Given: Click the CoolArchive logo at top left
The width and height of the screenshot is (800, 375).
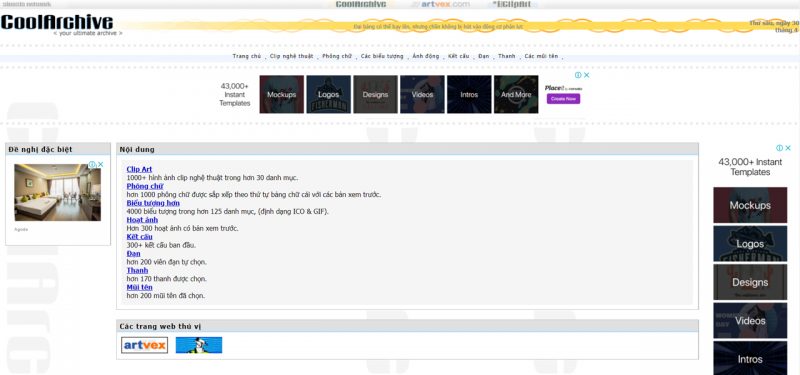Looking at the screenshot, I should pos(57,22).
